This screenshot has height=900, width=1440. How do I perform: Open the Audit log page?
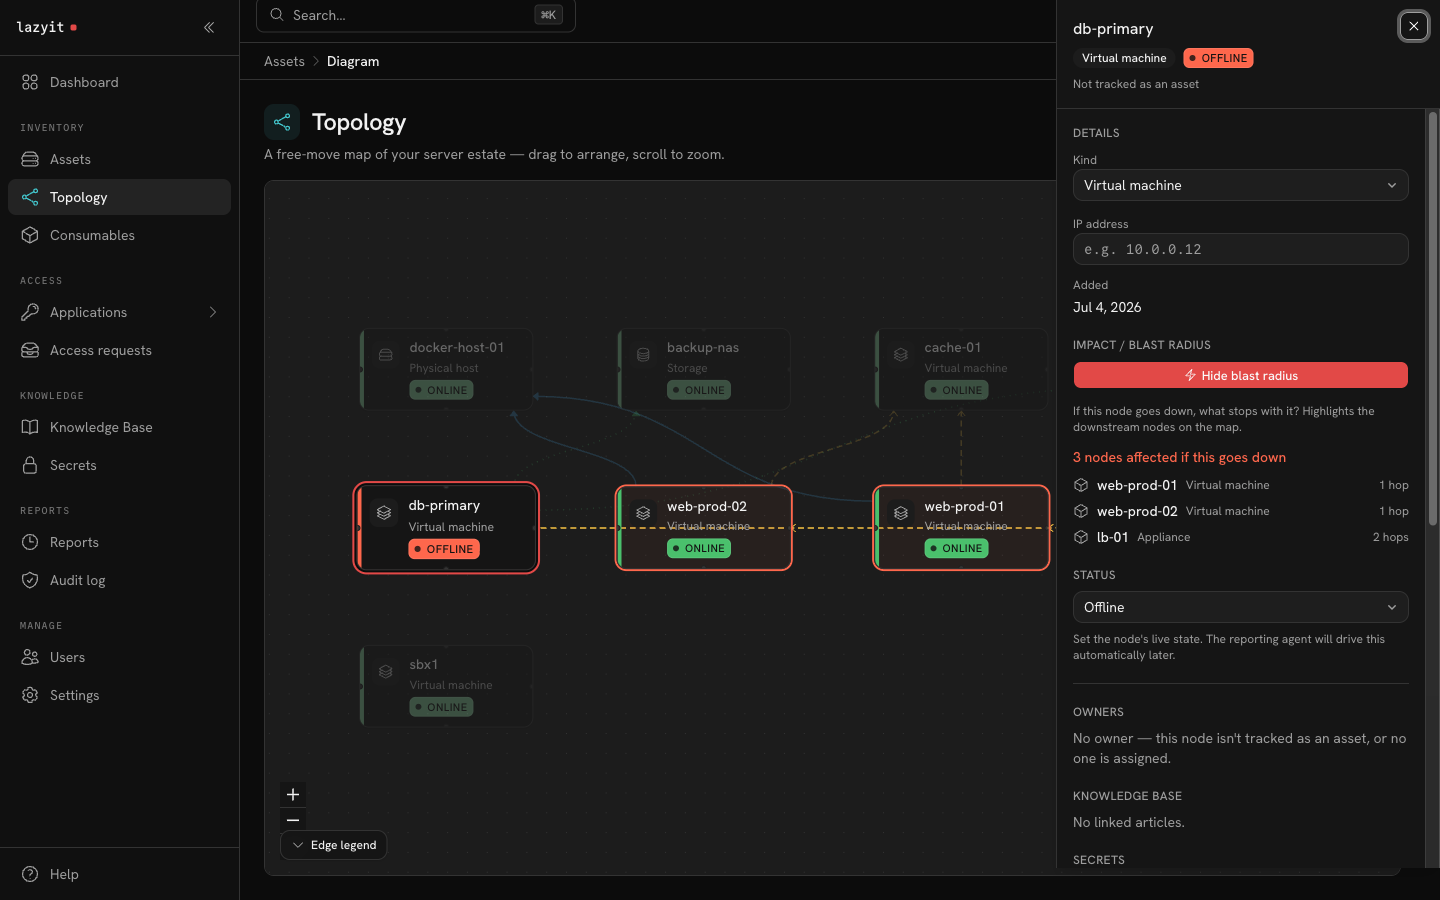coord(119,580)
